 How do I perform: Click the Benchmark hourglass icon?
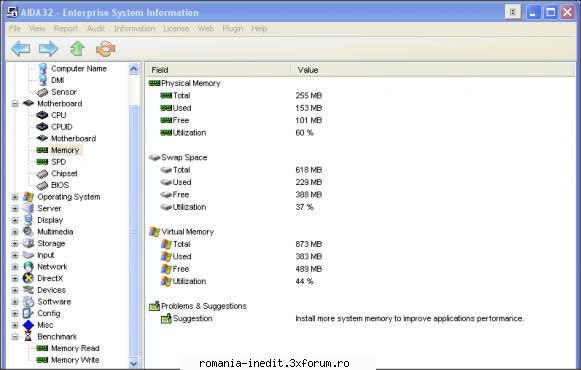pyautogui.click(x=29, y=336)
